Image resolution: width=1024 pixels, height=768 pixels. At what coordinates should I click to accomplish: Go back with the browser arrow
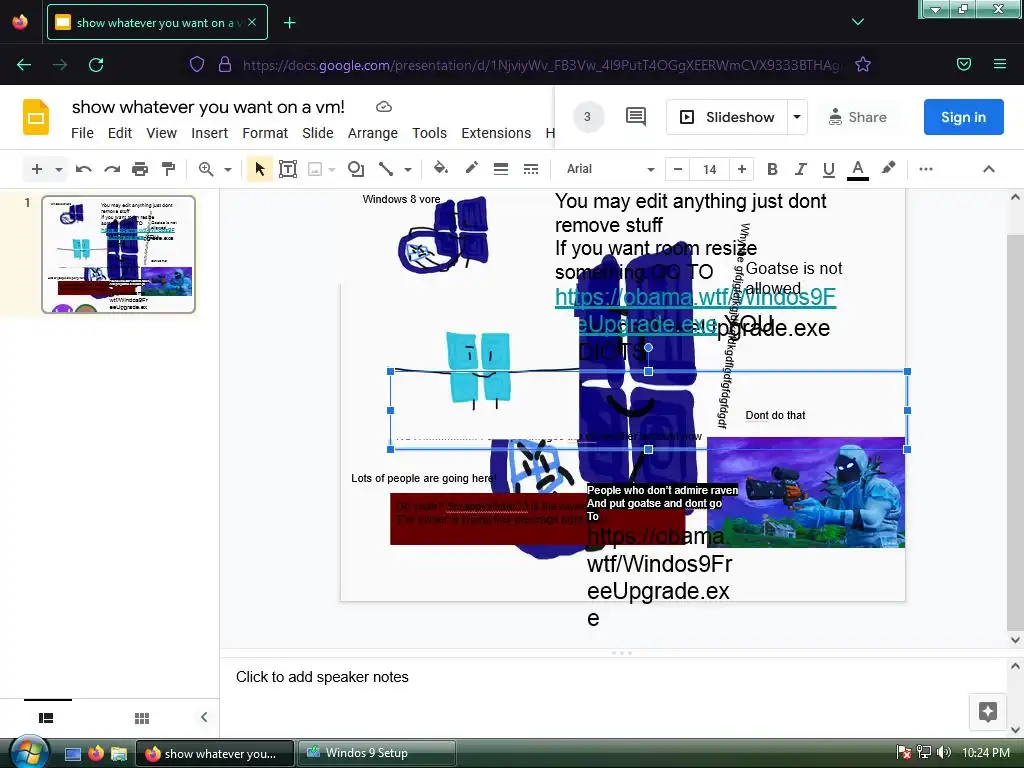24,64
